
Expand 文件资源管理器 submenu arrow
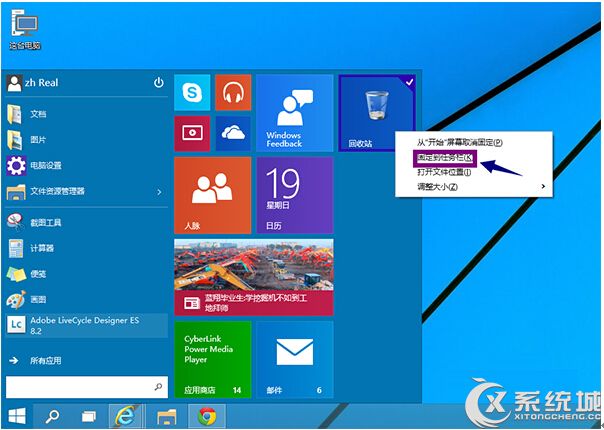pyautogui.click(x=159, y=191)
